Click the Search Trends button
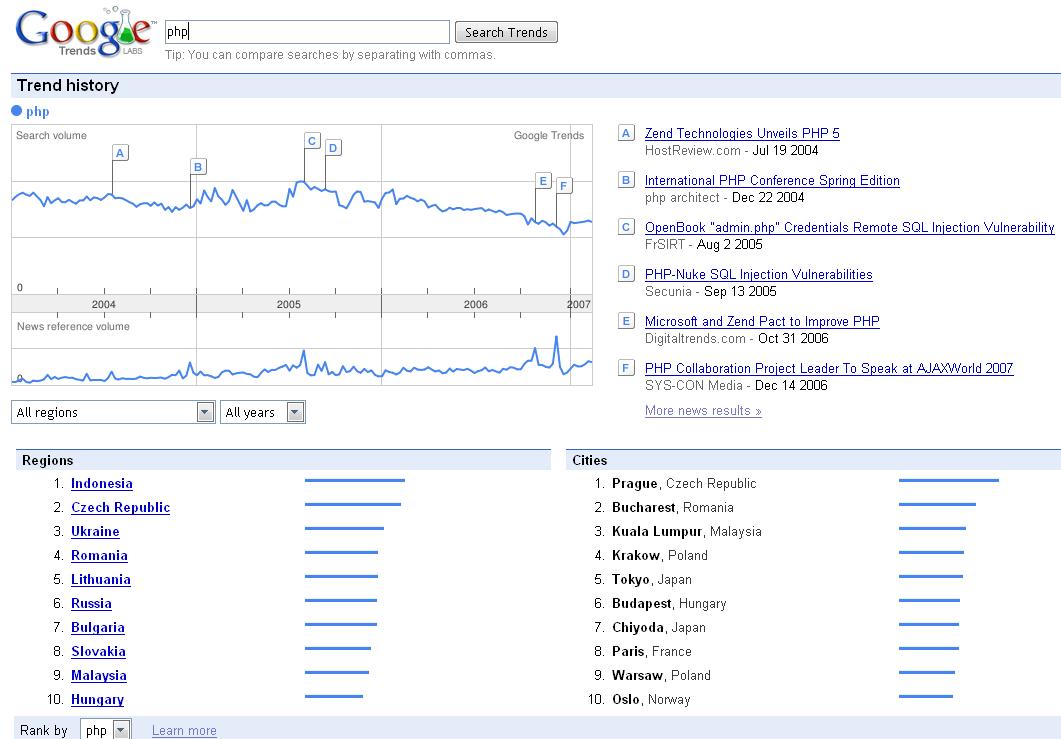Screen dimensions: 1061x739 [x=506, y=32]
